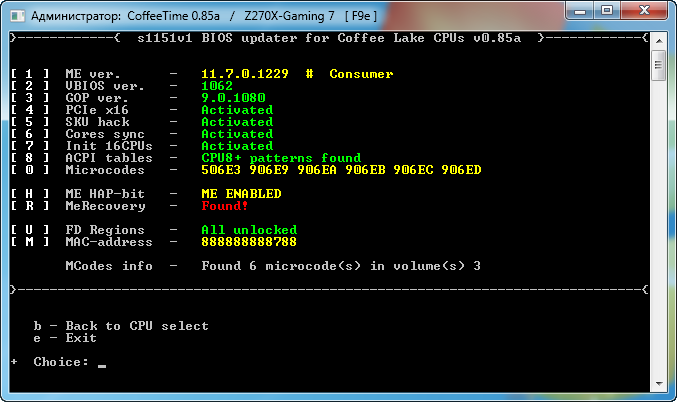
Task: Close the CoffeeTime window
Action: click(644, 11)
